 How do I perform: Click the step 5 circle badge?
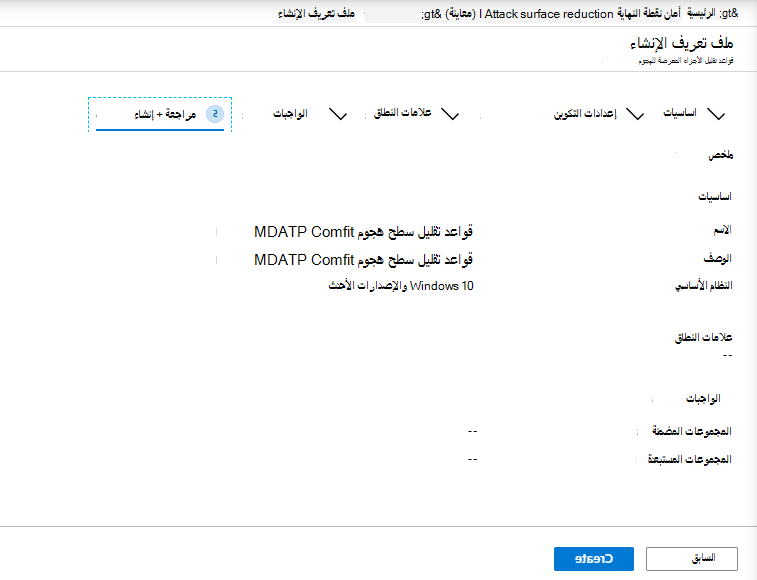coord(215,114)
